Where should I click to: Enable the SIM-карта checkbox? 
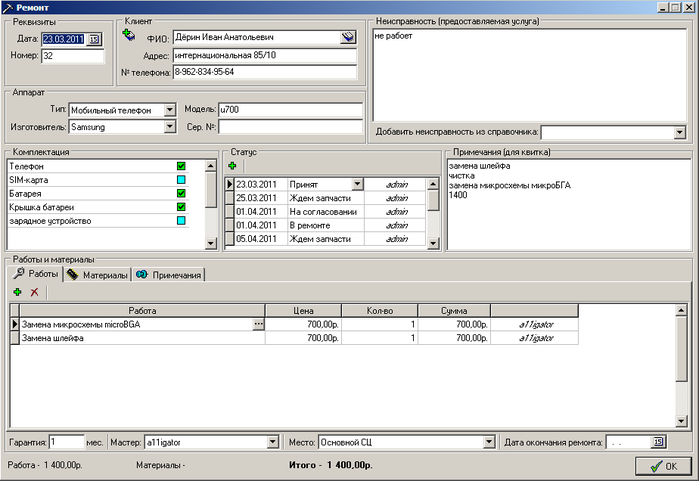pos(181,180)
